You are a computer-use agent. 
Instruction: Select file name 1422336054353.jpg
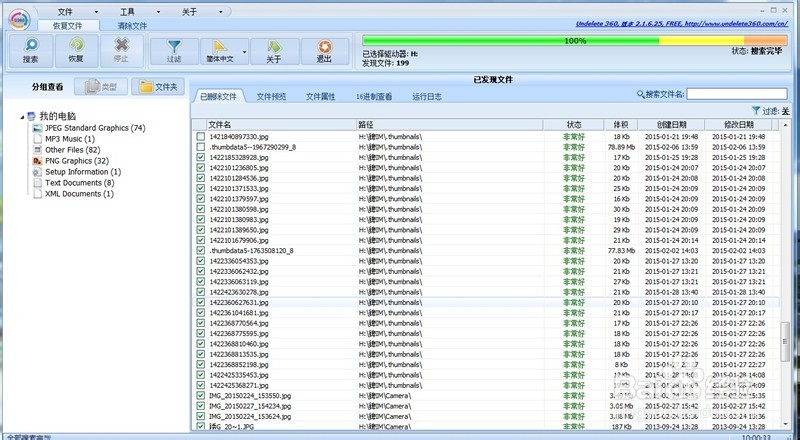tap(239, 261)
